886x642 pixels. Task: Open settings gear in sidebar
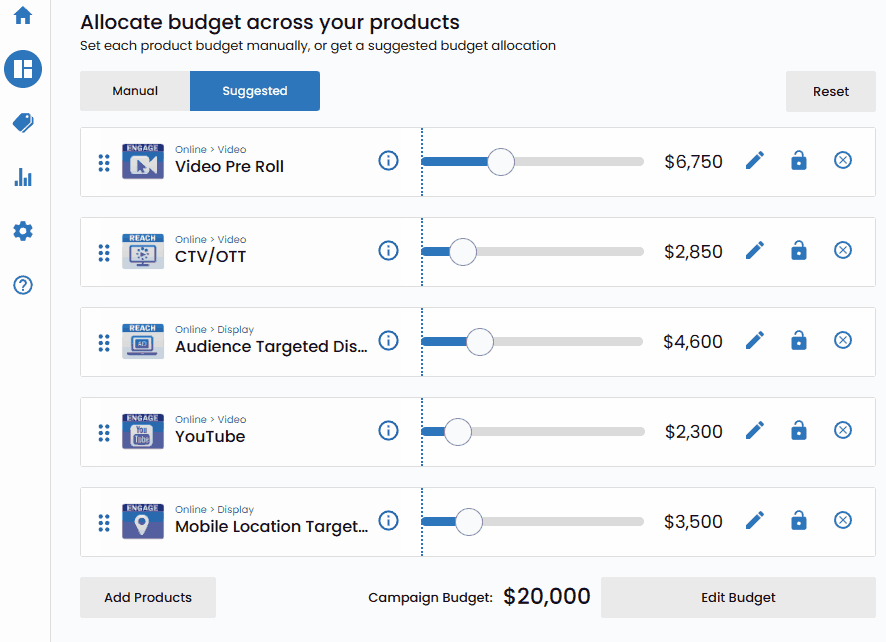pos(23,231)
